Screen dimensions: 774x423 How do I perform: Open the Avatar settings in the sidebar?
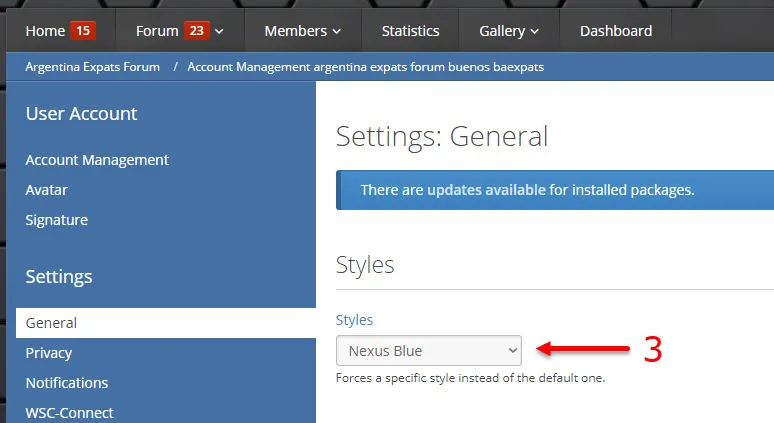click(47, 190)
